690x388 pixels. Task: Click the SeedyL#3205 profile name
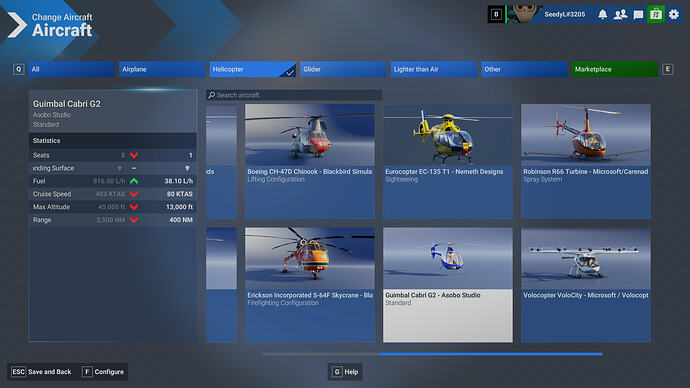click(x=565, y=15)
